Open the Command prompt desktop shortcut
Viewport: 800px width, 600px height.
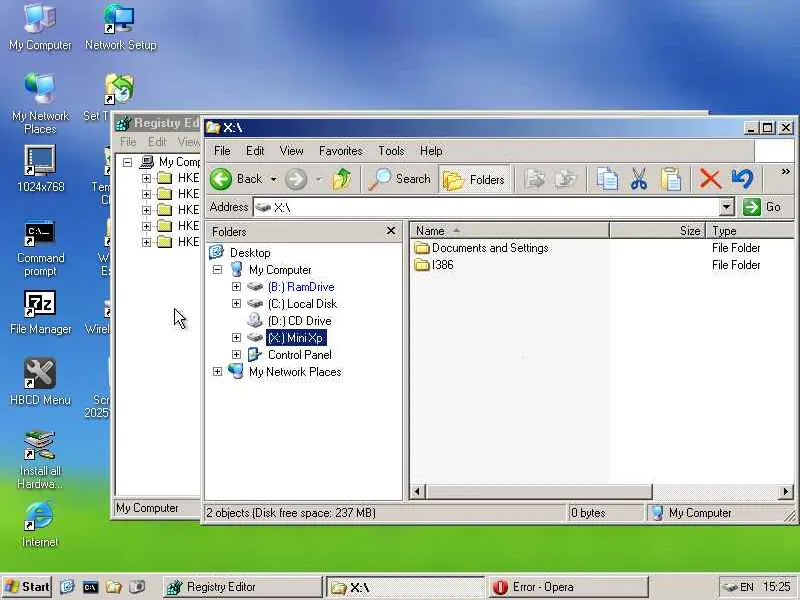coord(40,248)
